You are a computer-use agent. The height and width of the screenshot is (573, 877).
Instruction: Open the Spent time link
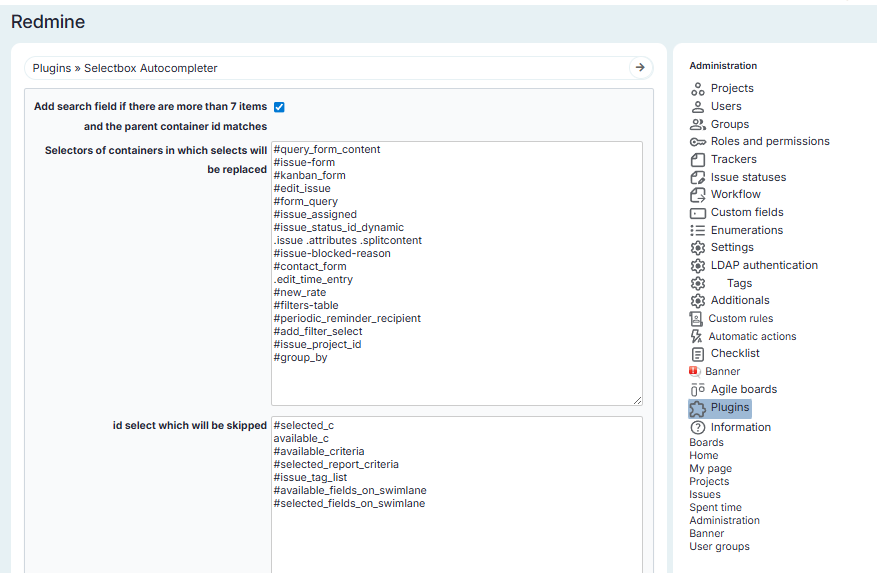[x=715, y=507]
